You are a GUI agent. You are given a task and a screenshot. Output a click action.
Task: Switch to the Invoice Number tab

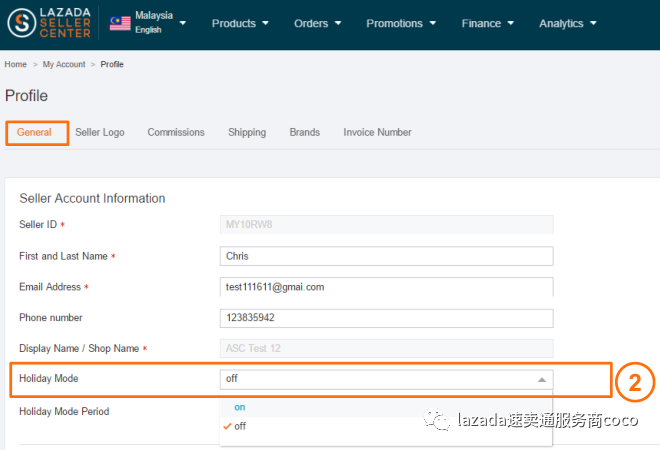pos(377,132)
